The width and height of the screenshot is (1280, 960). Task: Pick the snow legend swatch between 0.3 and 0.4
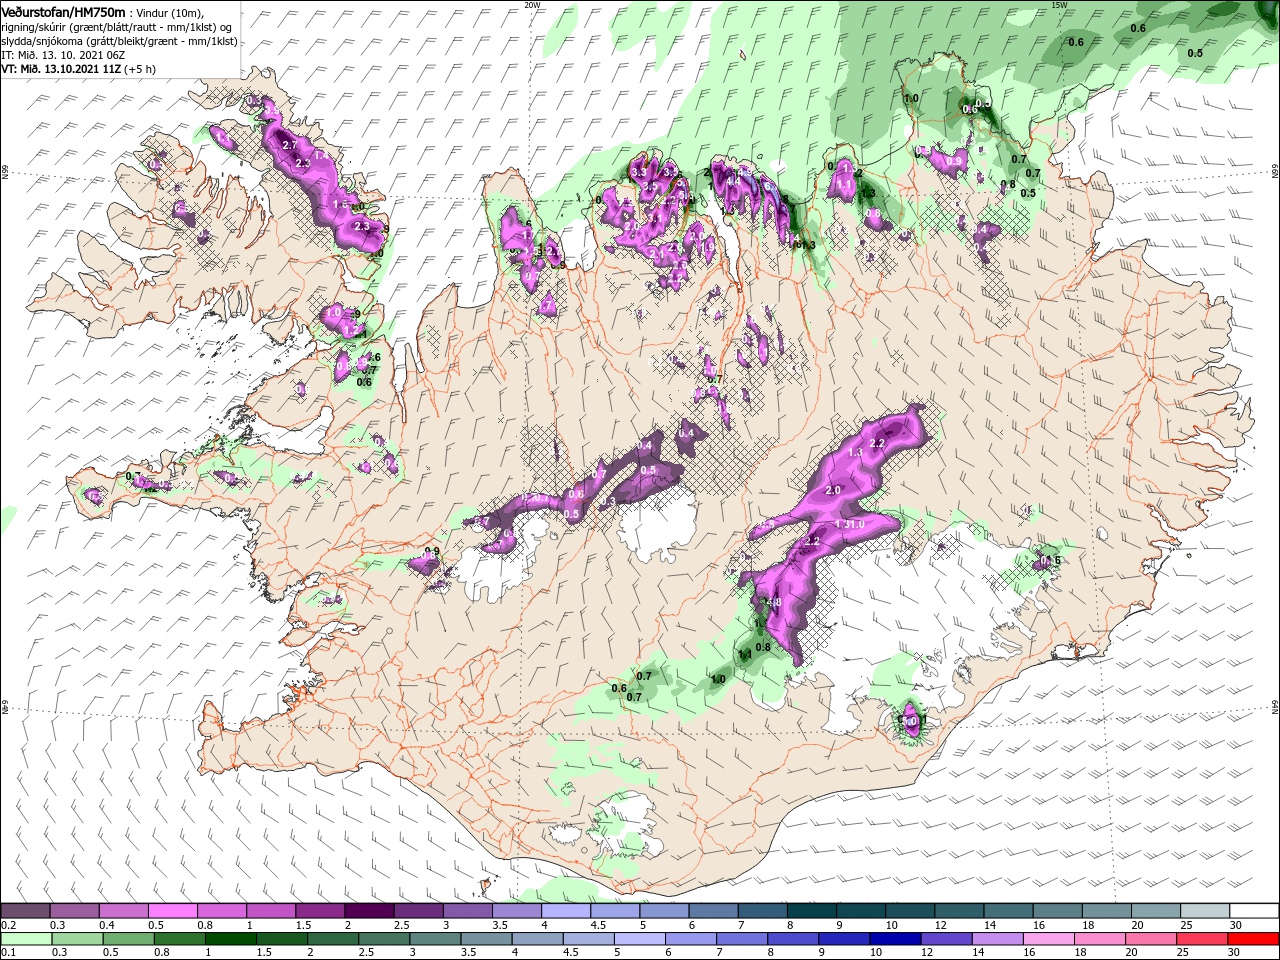[74, 911]
